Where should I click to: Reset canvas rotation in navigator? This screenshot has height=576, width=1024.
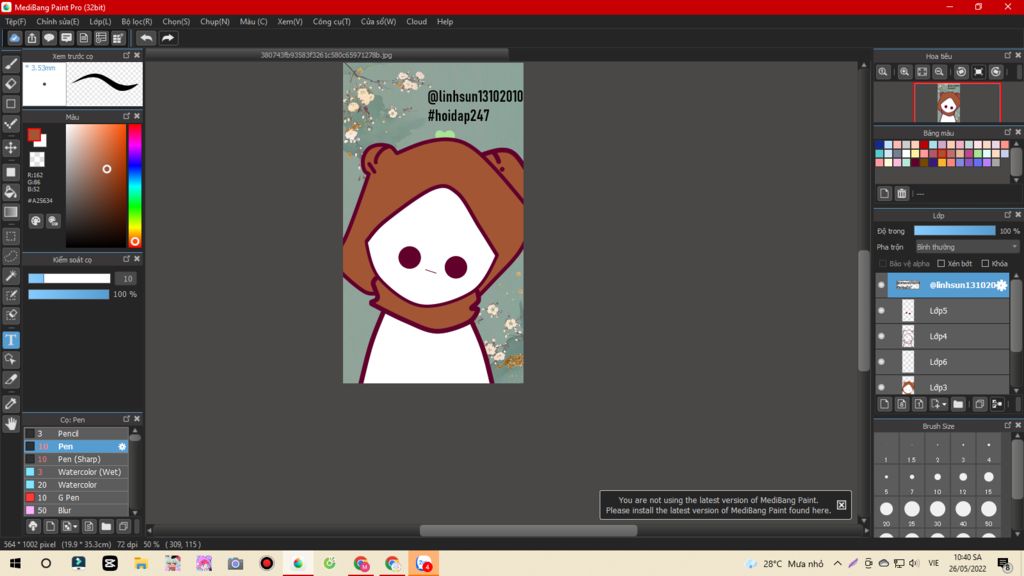pos(978,72)
